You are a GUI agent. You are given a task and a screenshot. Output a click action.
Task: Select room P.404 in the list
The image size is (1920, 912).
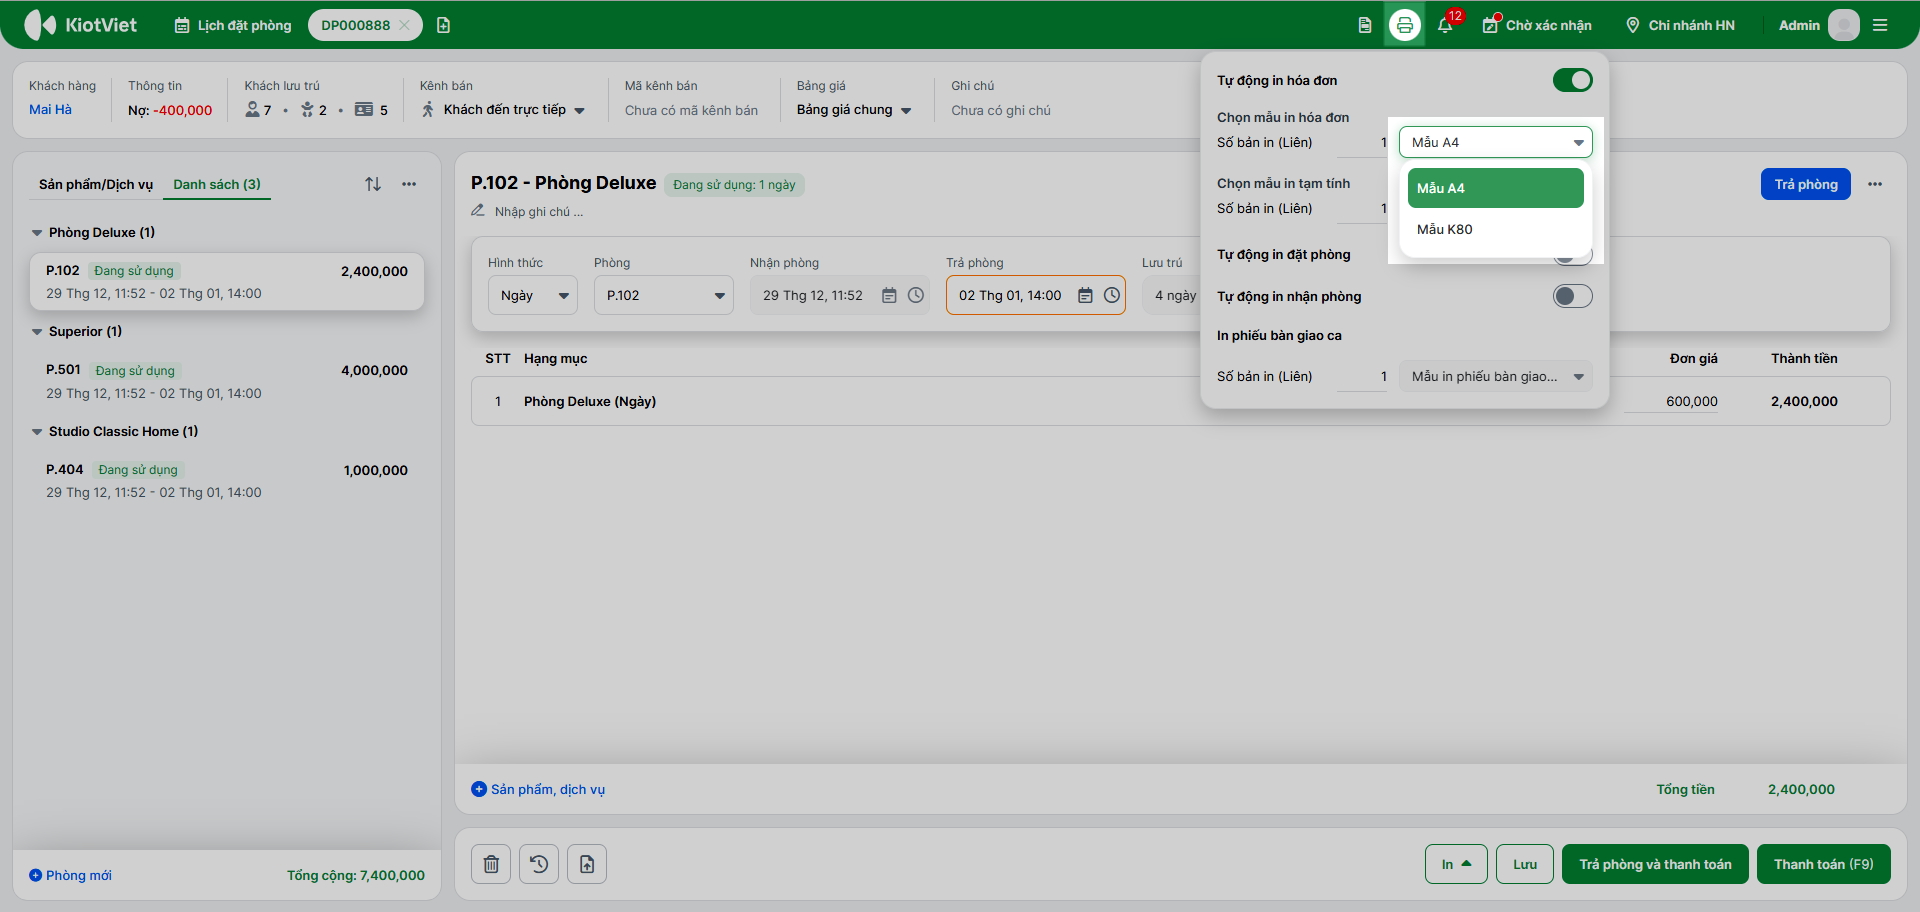click(227, 481)
